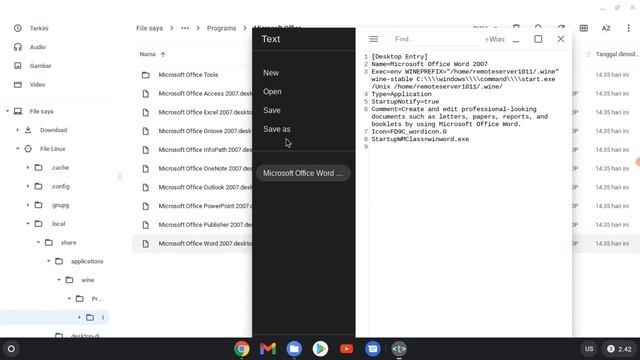Screen dimensions: 640x360
Task: Open status tray showing 2.42 clock
Action: (620, 349)
